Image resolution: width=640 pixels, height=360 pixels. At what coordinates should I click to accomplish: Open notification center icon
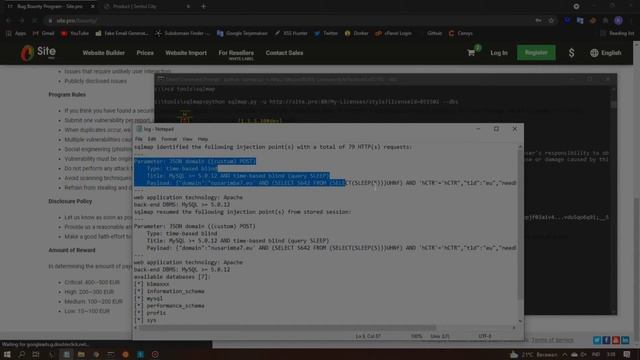pyautogui.click(x=627, y=354)
